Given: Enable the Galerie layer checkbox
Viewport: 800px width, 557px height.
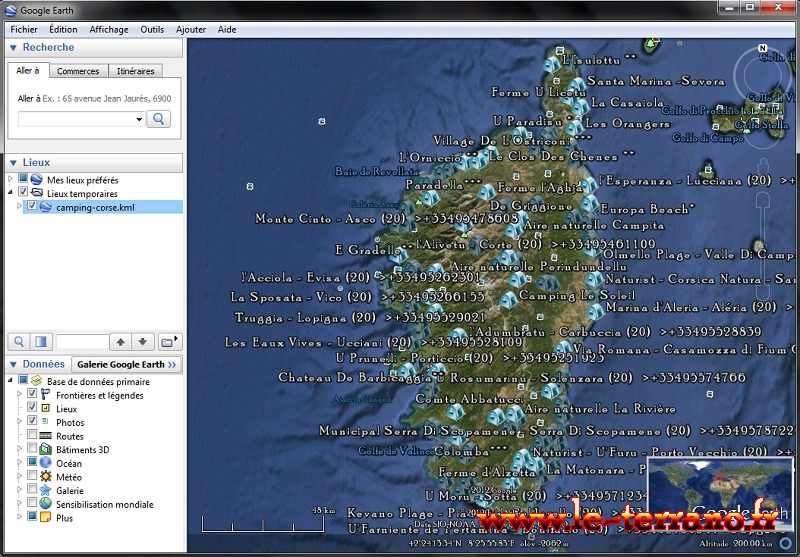Looking at the screenshot, I should (x=32, y=489).
